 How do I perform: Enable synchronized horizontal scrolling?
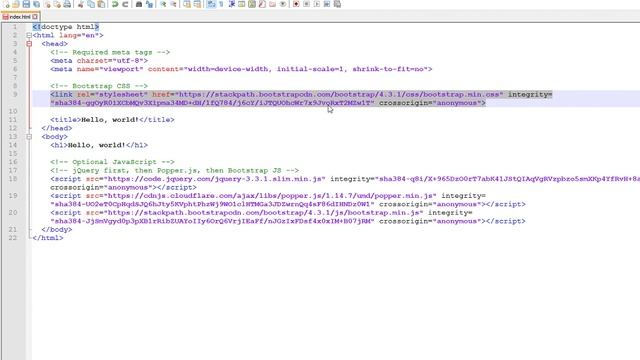pyautogui.click(x=197, y=4)
